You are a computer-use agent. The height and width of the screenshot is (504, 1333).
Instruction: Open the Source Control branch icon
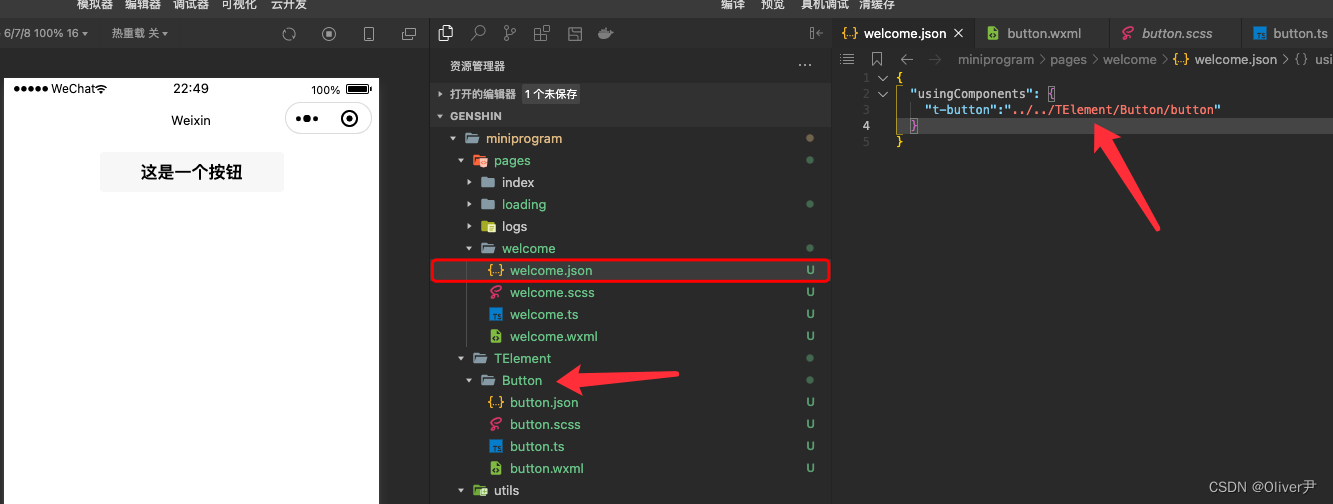pos(510,33)
